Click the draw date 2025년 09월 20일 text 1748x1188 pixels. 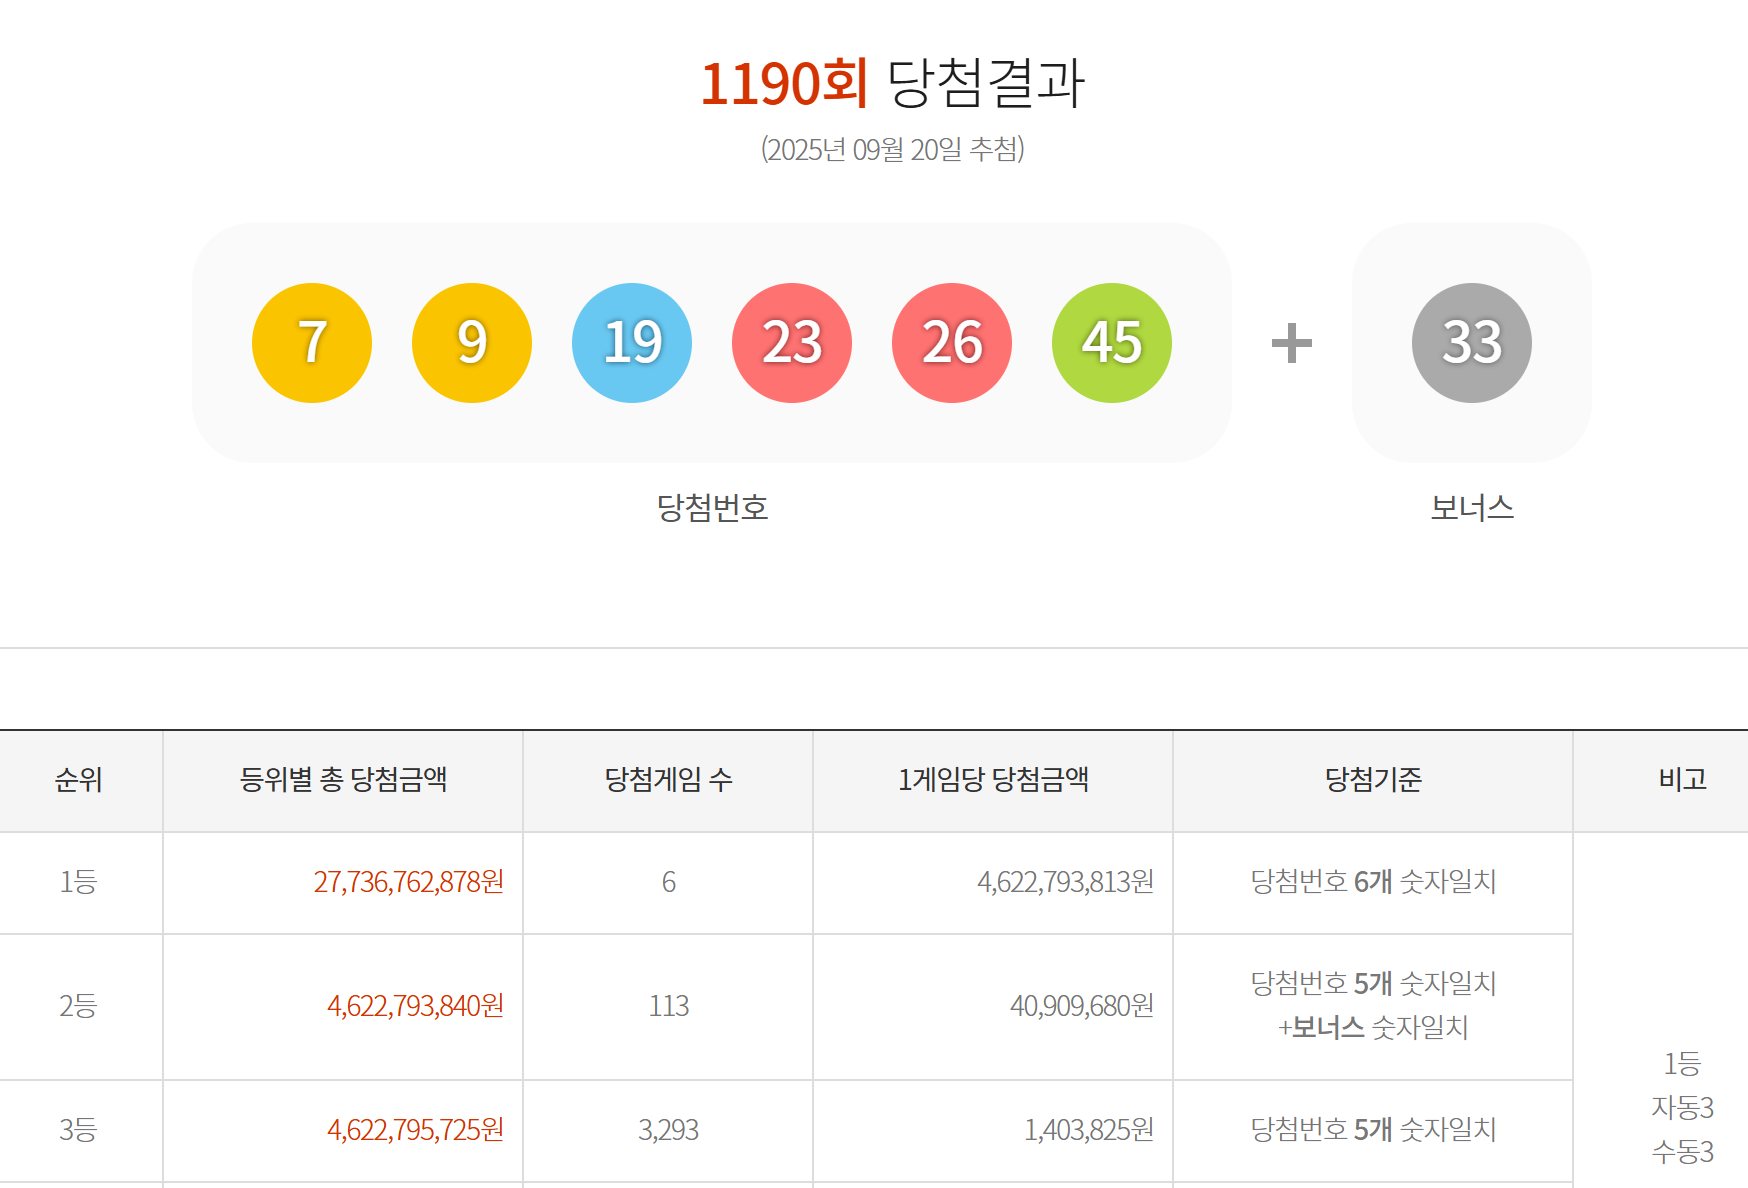tap(892, 149)
